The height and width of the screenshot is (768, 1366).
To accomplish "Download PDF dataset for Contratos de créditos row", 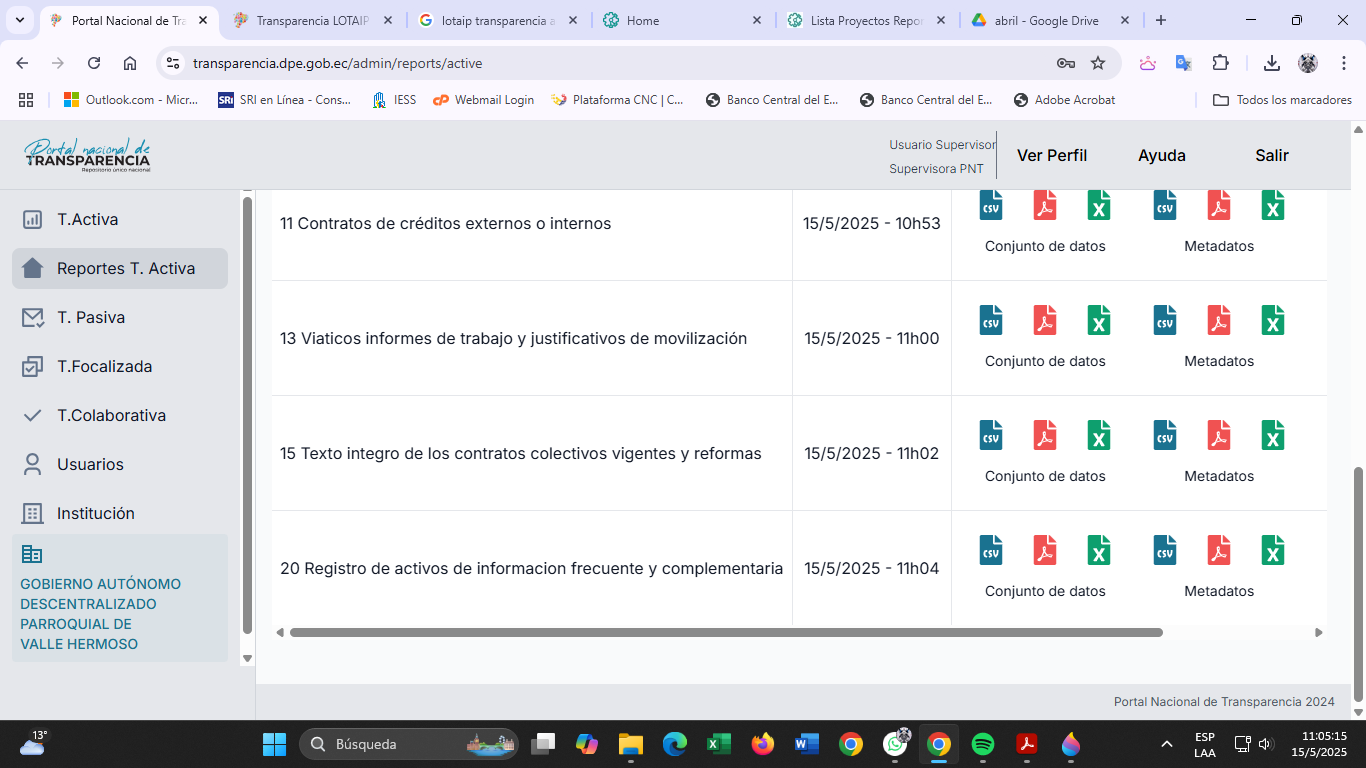I will click(x=1045, y=205).
